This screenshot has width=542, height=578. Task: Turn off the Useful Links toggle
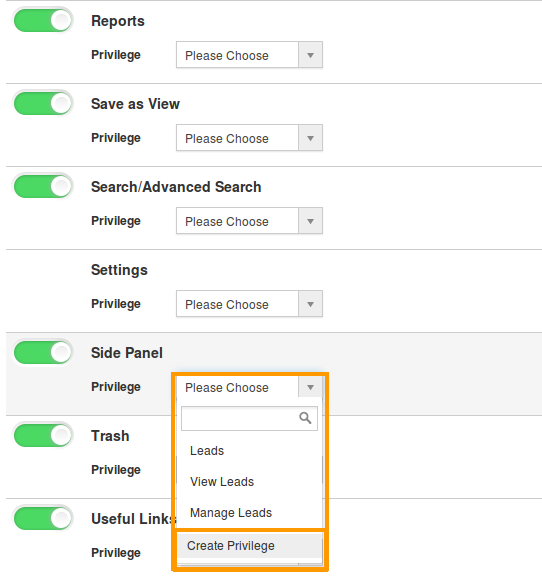(43, 518)
